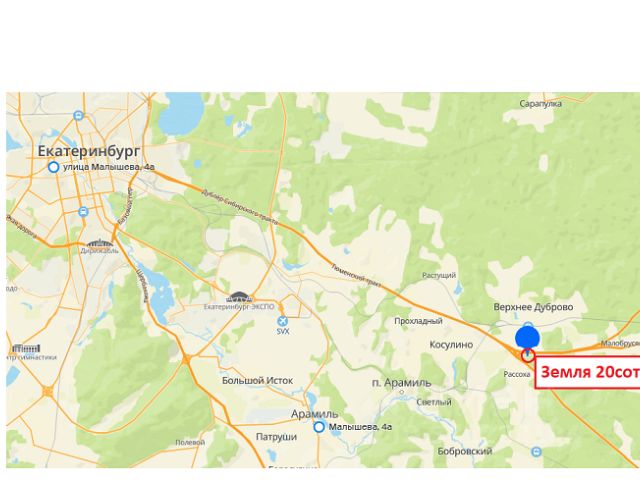Click the Патруши village label
This screenshot has width=640, height=480.
click(276, 437)
